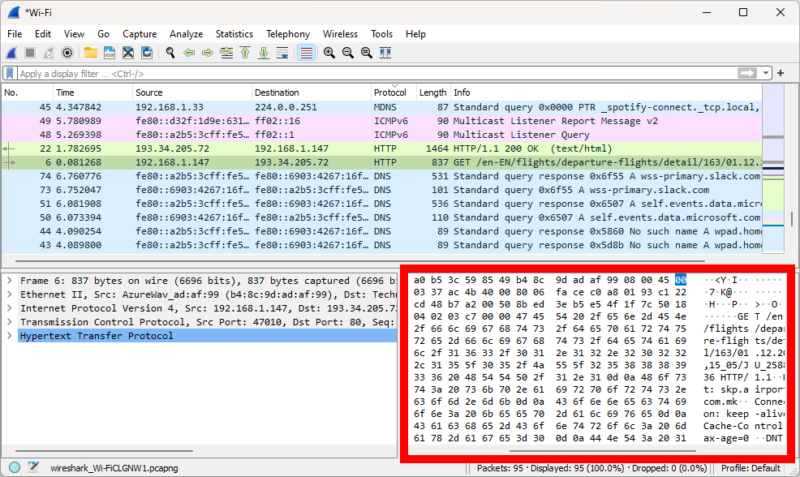This screenshot has width=800, height=477.
Task: Apply the display filter arrow button
Action: pyautogui.click(x=747, y=73)
